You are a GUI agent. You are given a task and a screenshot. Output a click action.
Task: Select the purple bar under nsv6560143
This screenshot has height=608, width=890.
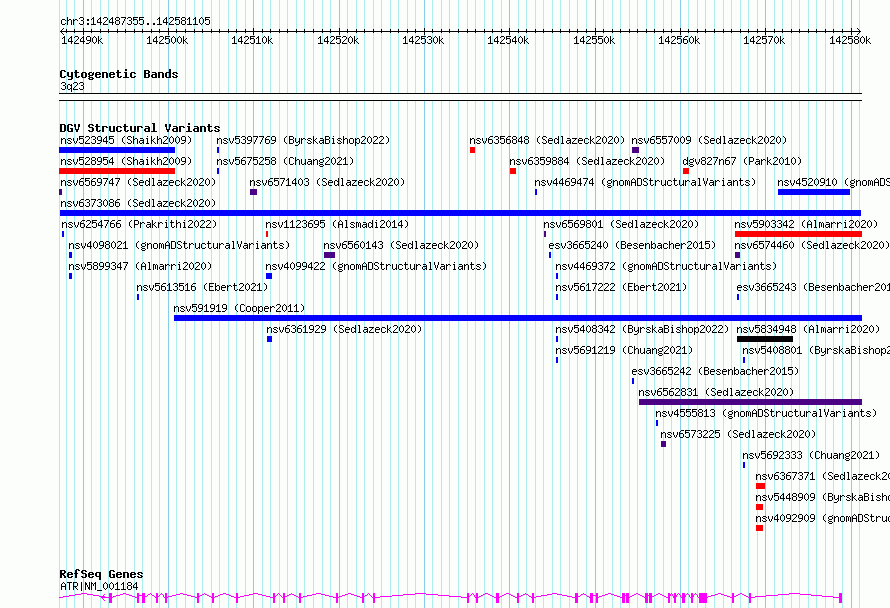(329, 255)
